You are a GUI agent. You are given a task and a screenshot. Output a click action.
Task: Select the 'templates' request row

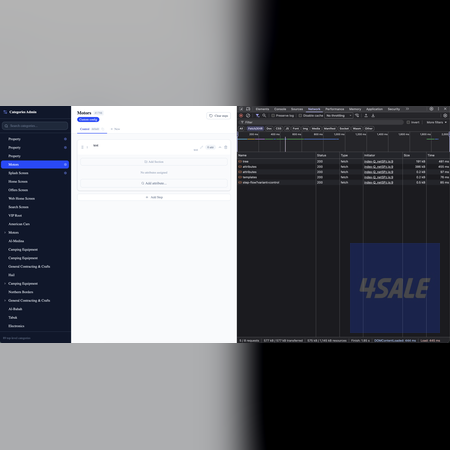343,177
